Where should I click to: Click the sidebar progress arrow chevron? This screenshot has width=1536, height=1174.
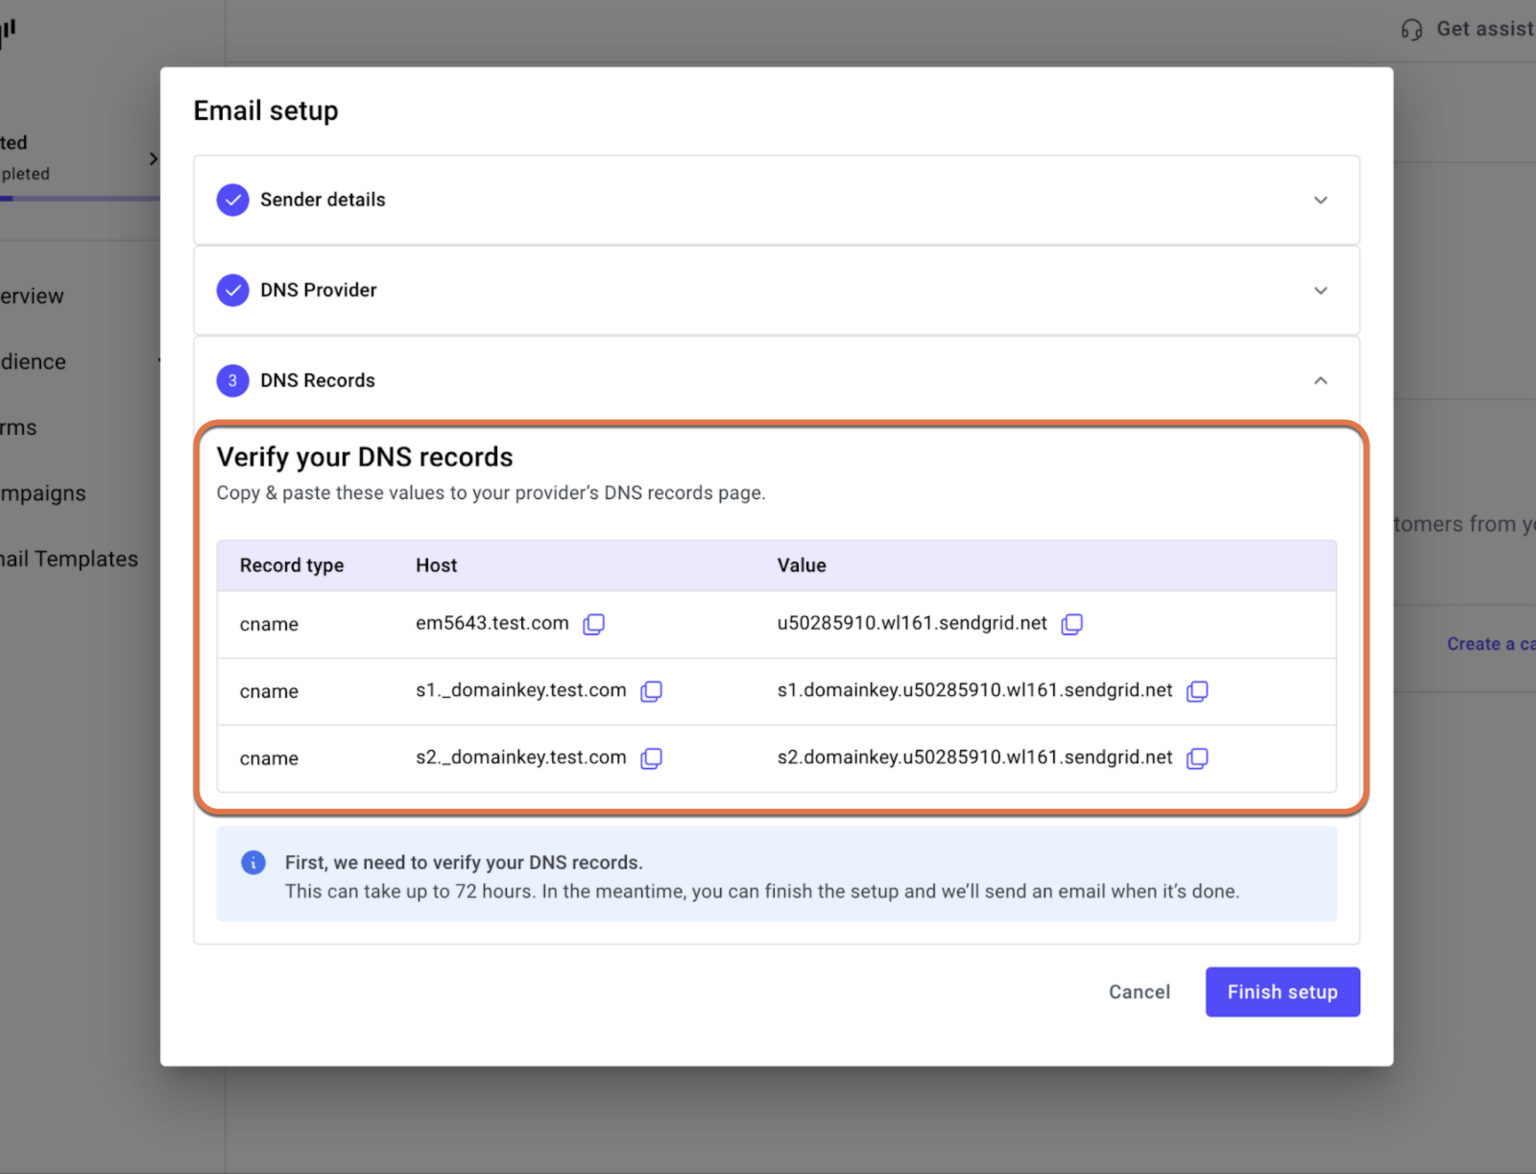click(x=153, y=159)
